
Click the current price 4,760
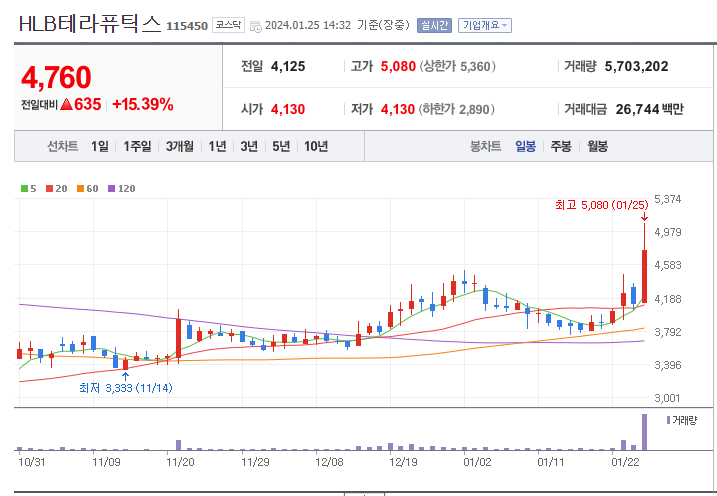[56, 77]
